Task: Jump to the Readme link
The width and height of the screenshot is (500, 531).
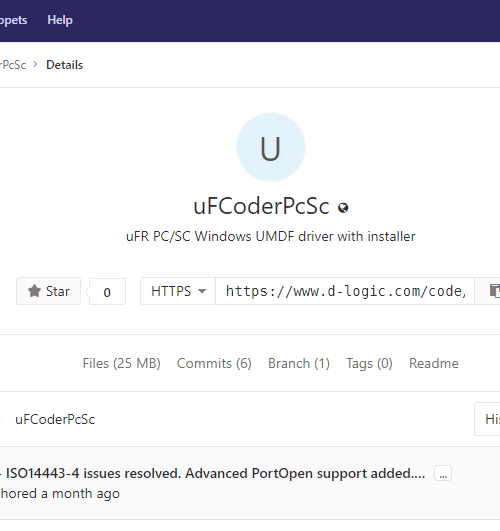Action: (434, 363)
